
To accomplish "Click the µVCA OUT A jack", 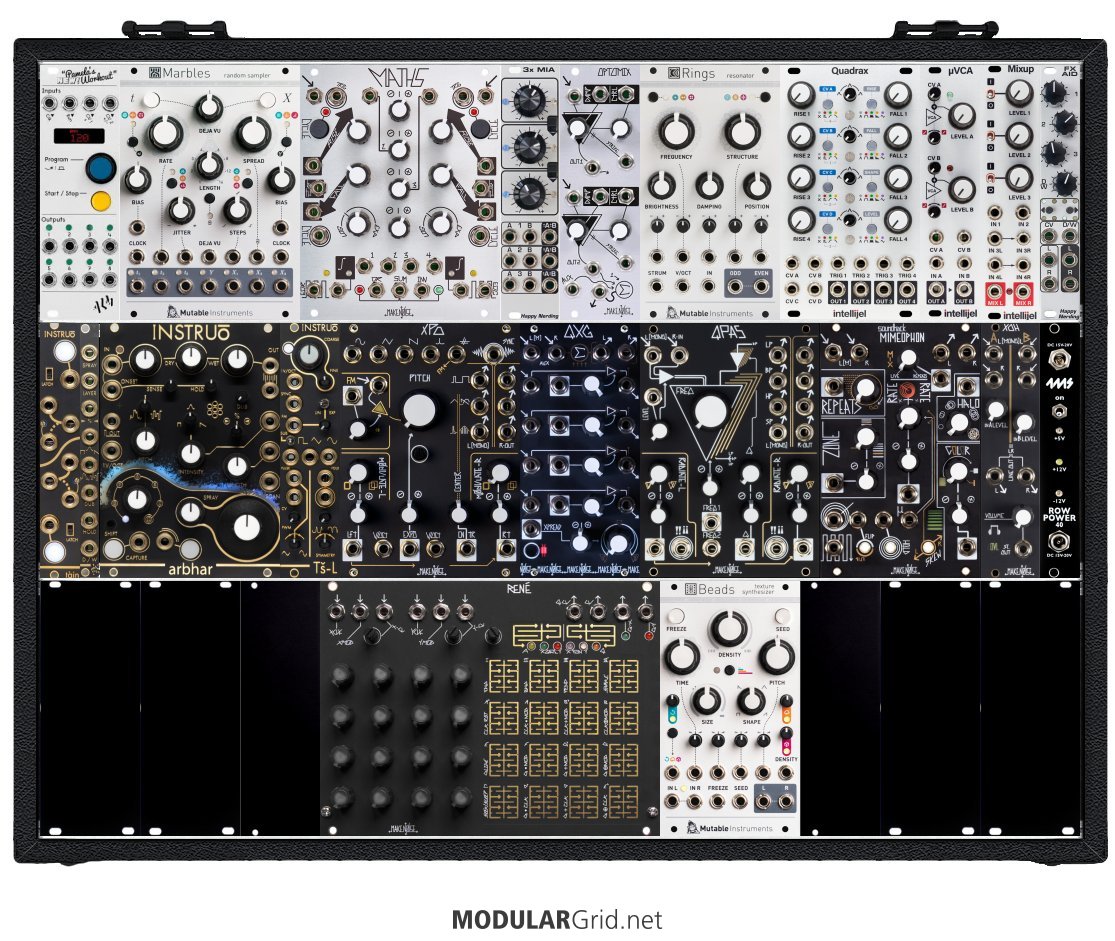I will point(937,291).
